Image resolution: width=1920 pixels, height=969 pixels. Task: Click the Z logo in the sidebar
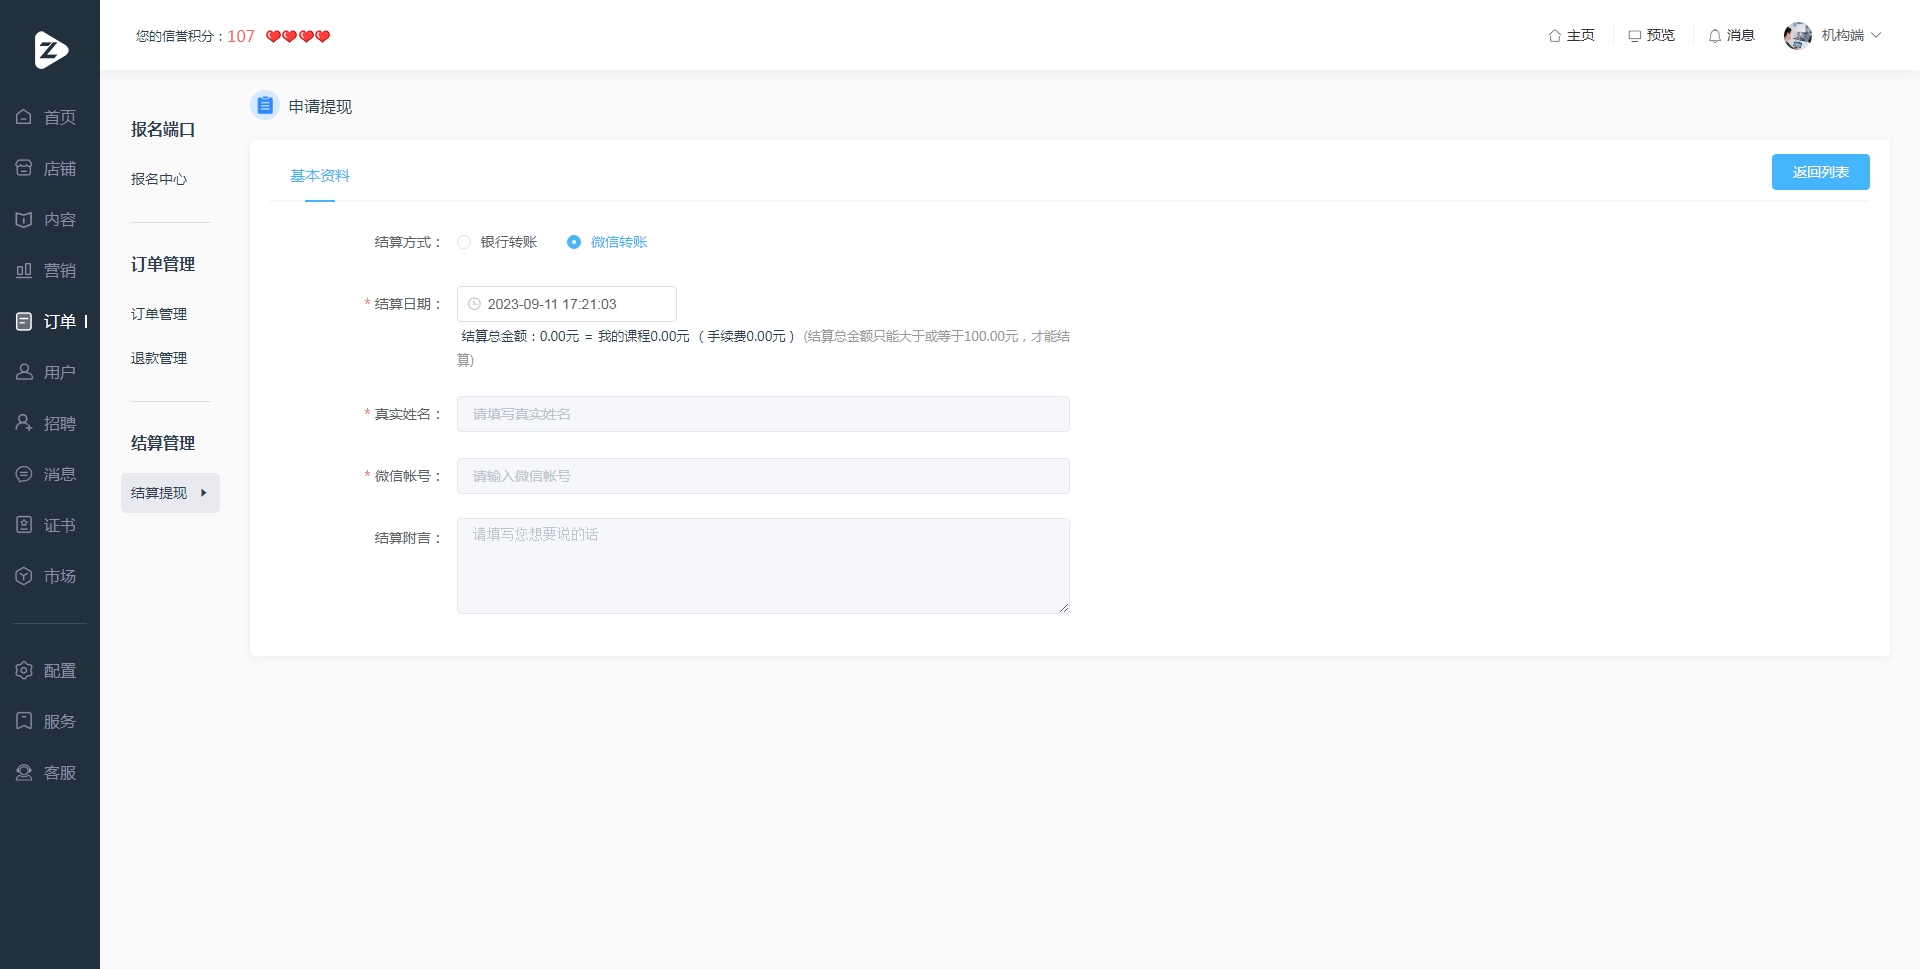51,50
